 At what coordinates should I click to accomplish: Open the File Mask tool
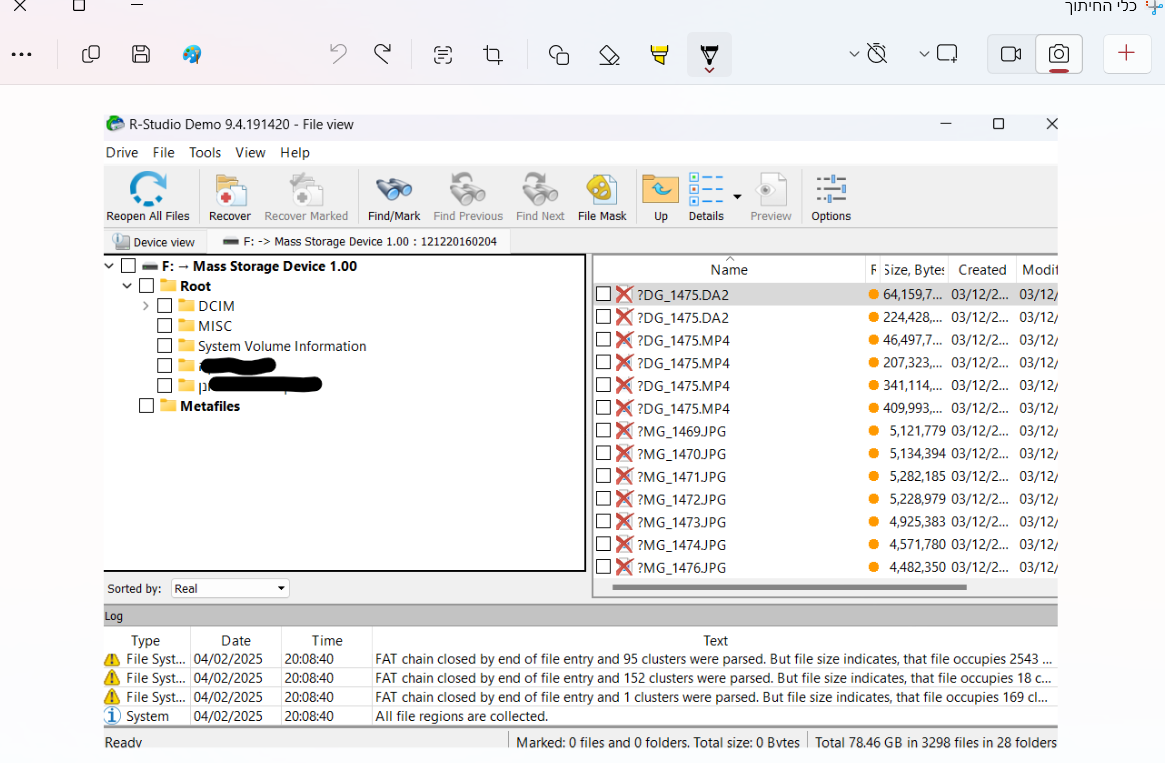pos(602,197)
